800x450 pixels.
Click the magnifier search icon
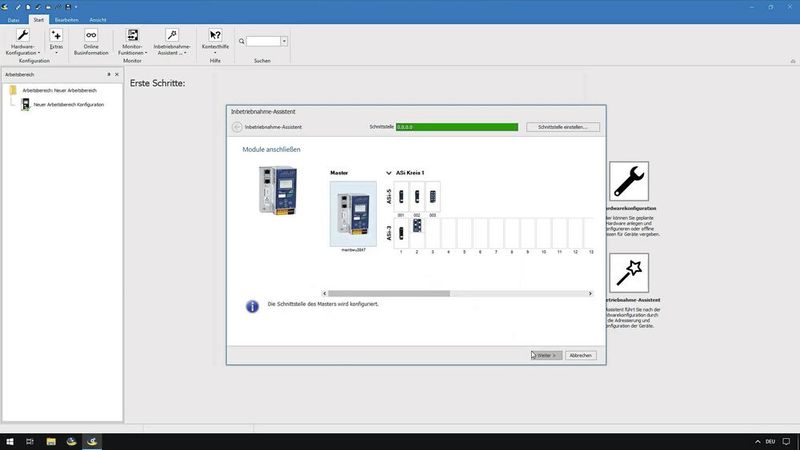[x=241, y=41]
